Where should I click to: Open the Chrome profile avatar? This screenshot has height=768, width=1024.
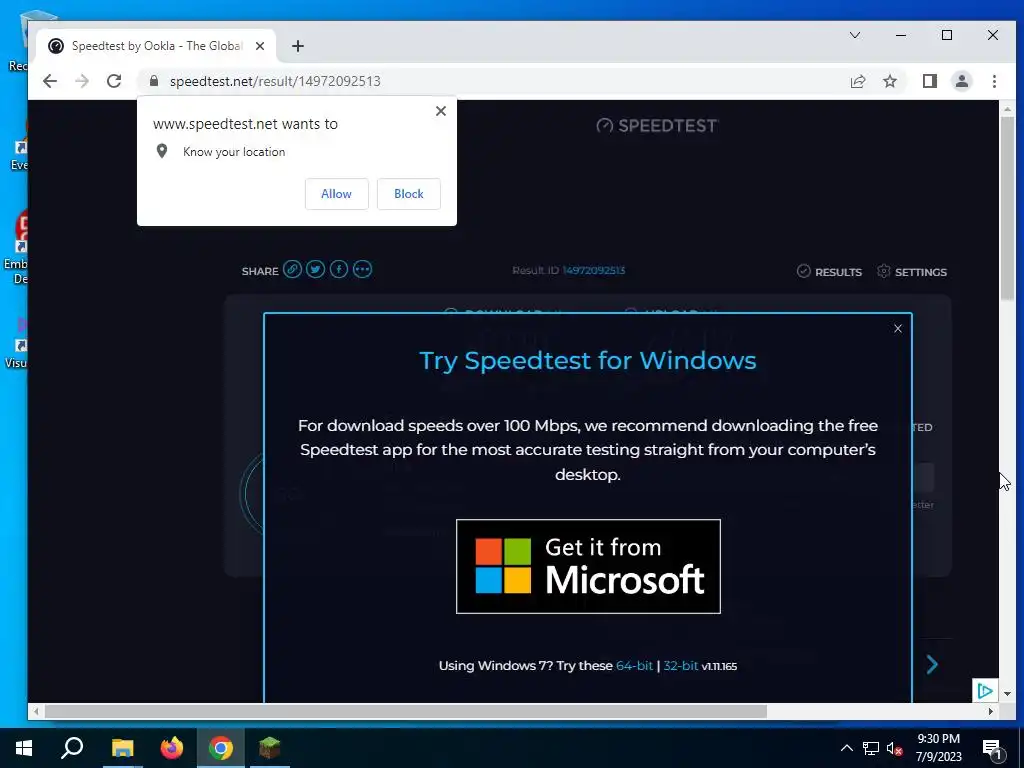point(961,81)
